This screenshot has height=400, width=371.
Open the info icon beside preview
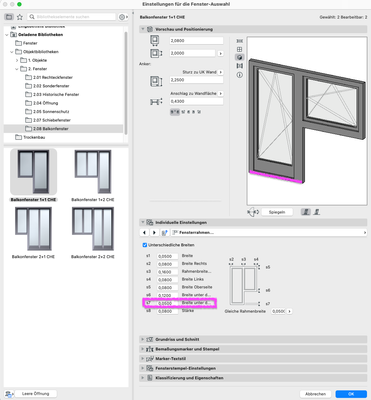239,75
